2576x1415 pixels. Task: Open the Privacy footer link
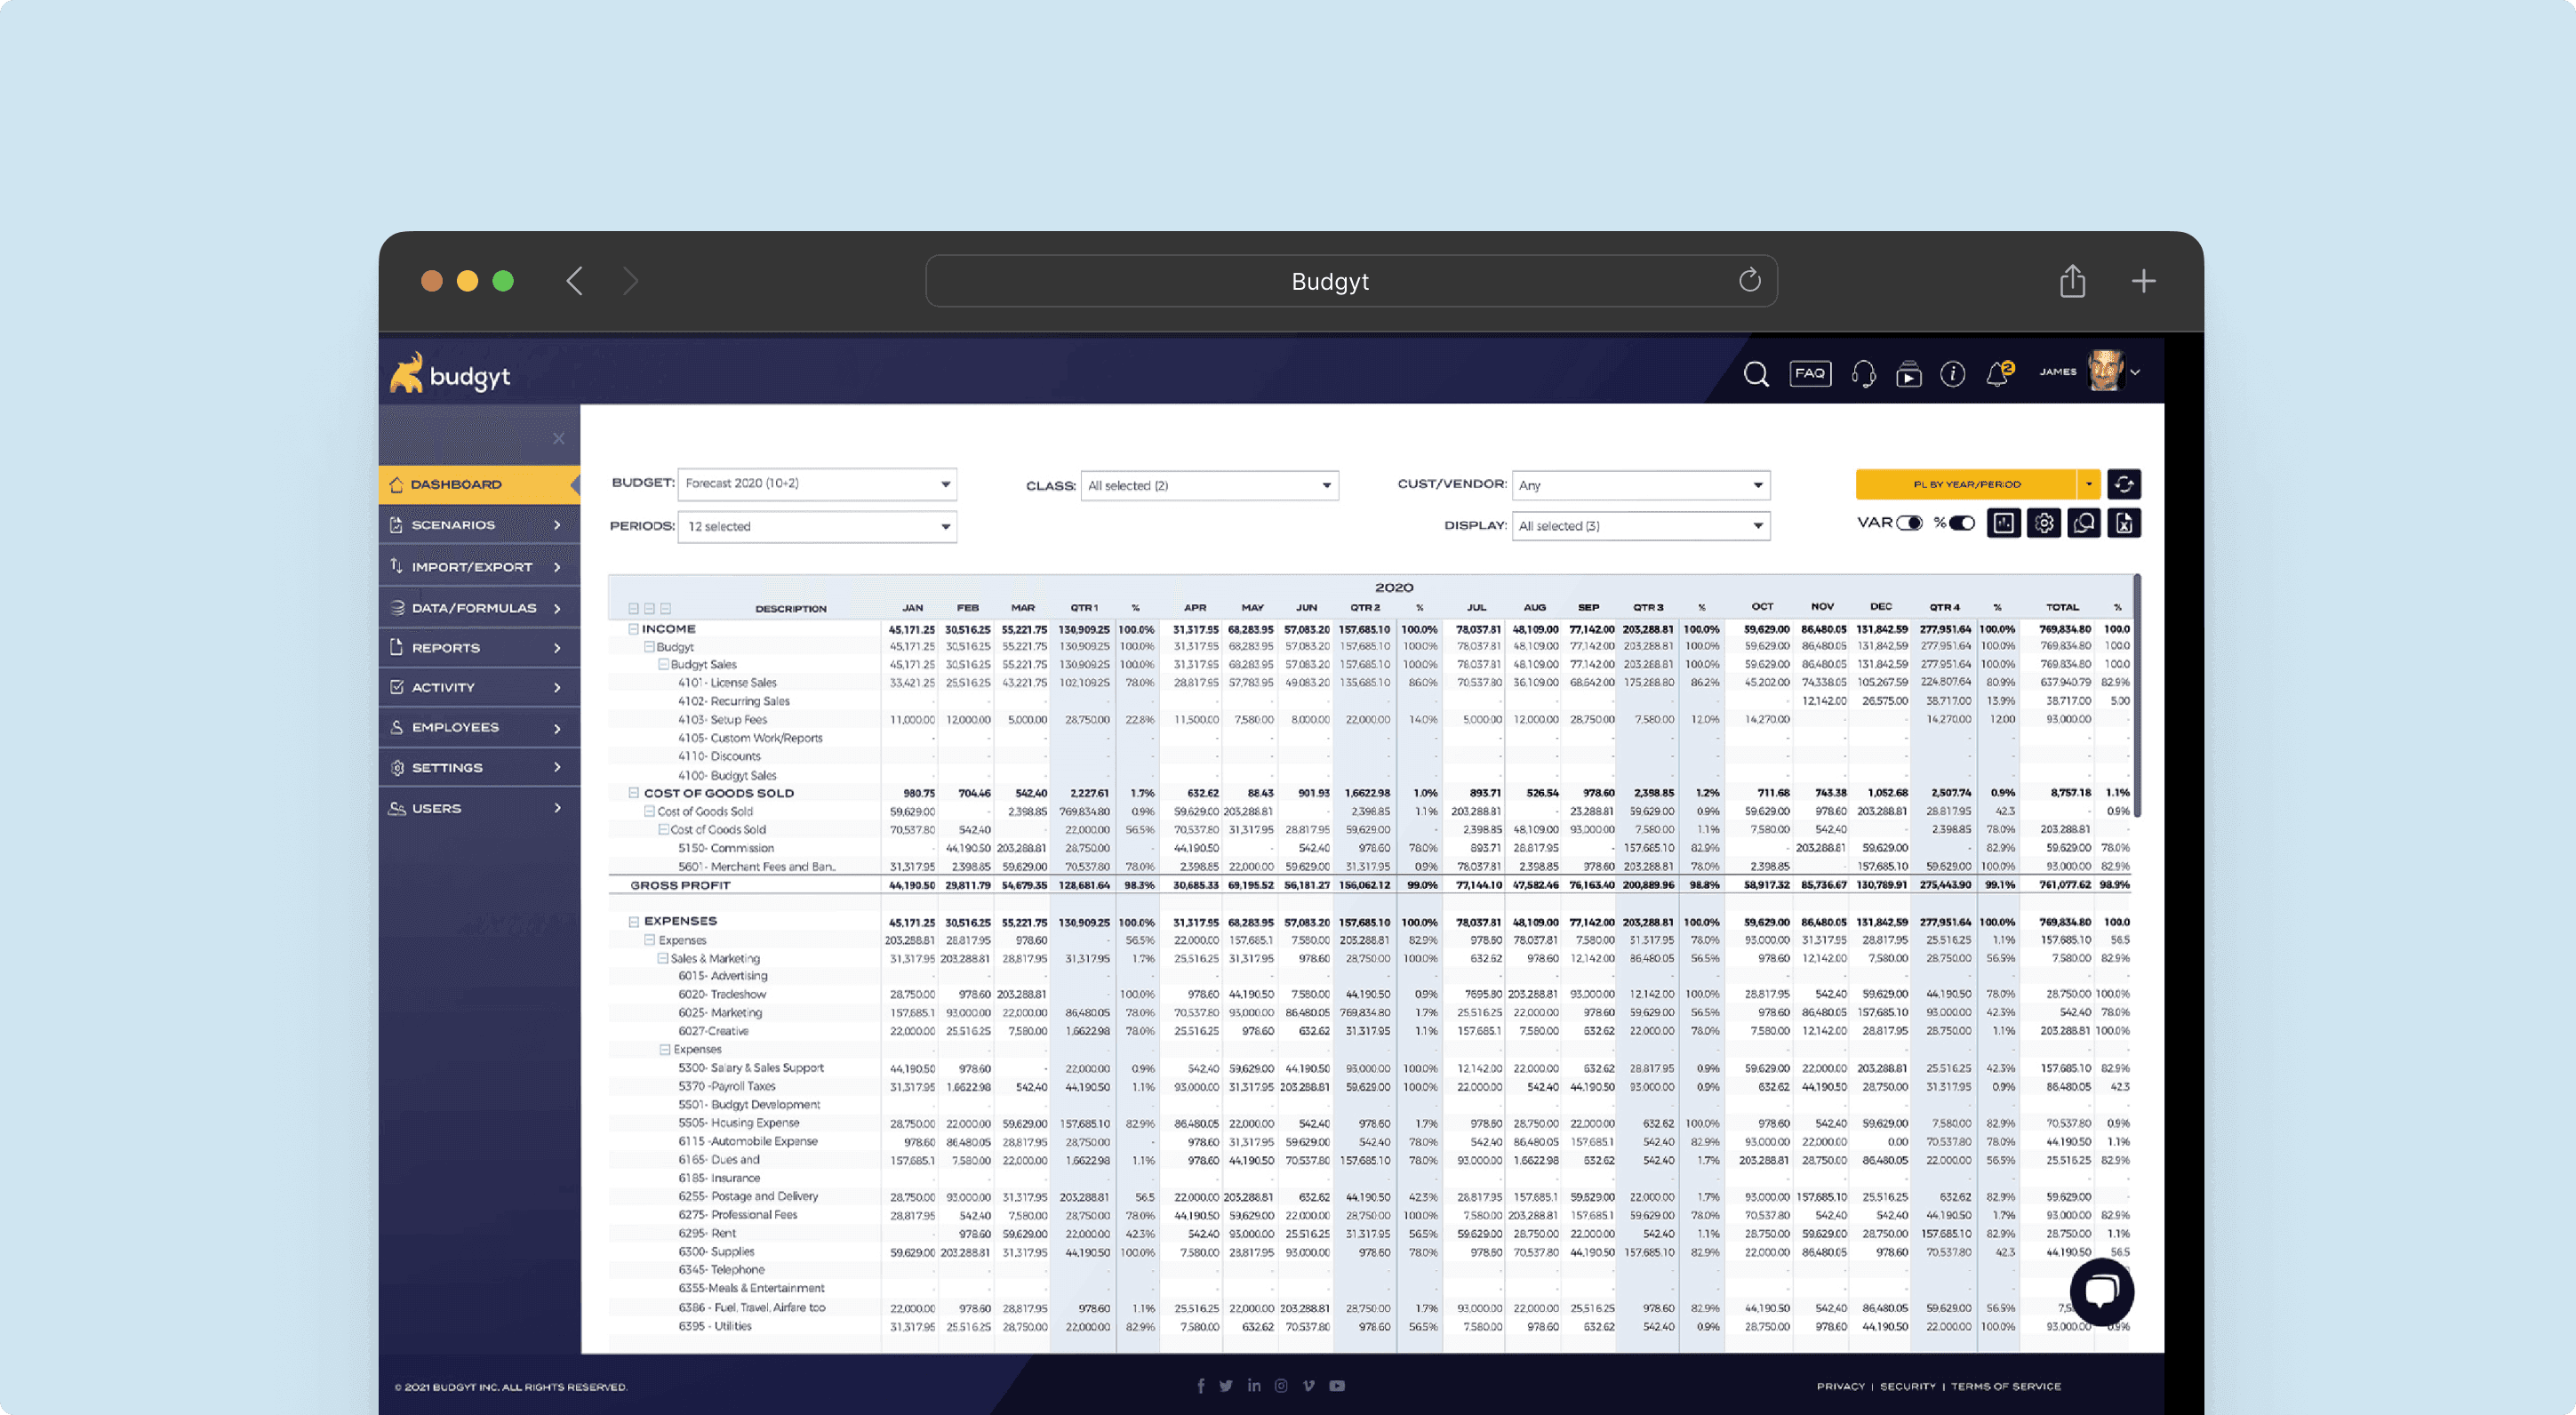(x=1840, y=1387)
